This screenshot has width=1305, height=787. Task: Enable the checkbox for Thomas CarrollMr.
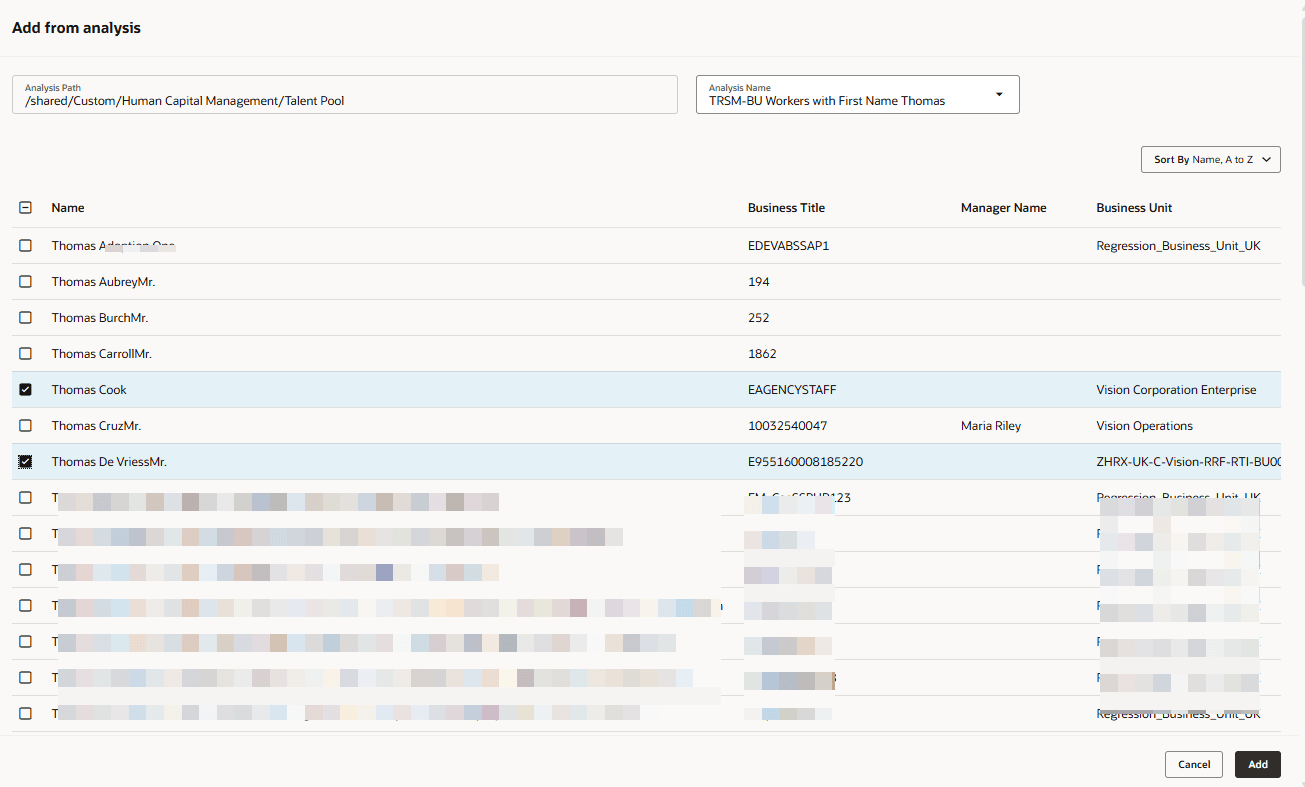26,354
